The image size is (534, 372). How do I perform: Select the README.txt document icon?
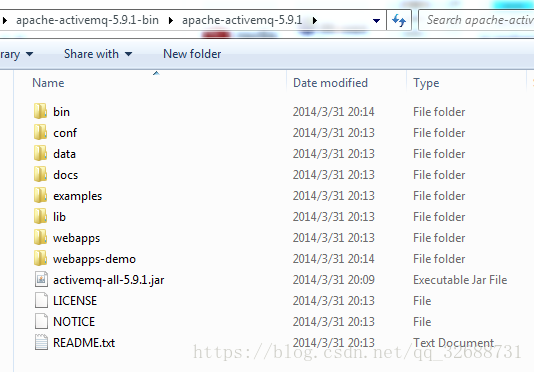point(41,342)
